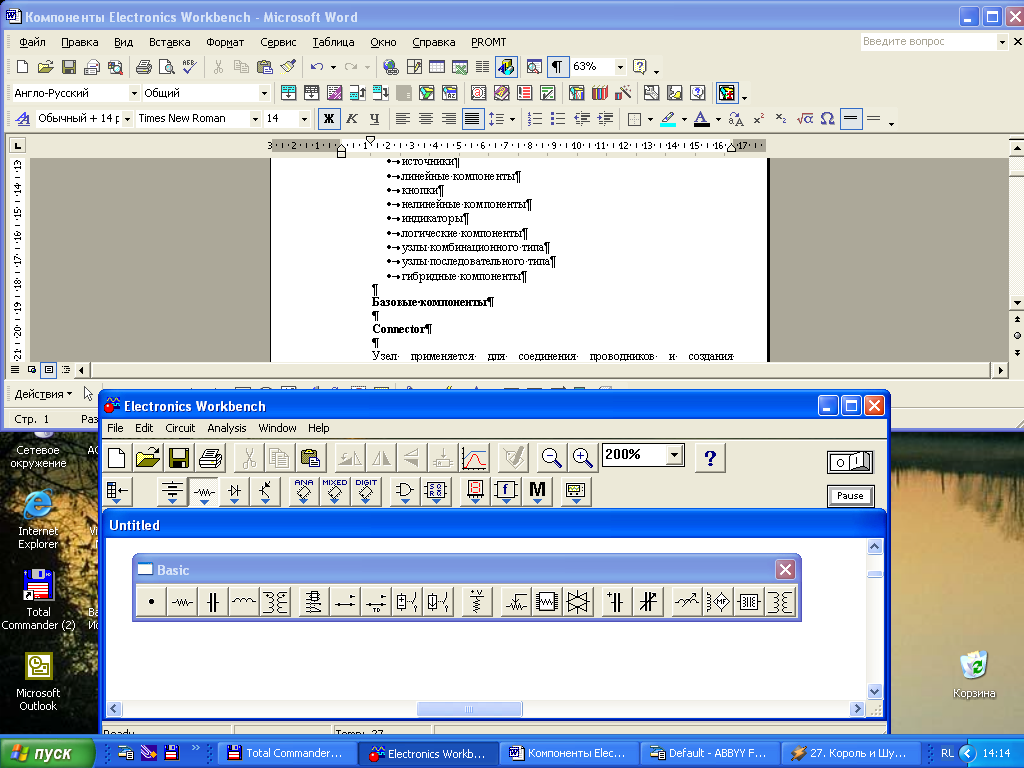
Task: Switch to Total Commander taskbar button
Action: [285, 753]
